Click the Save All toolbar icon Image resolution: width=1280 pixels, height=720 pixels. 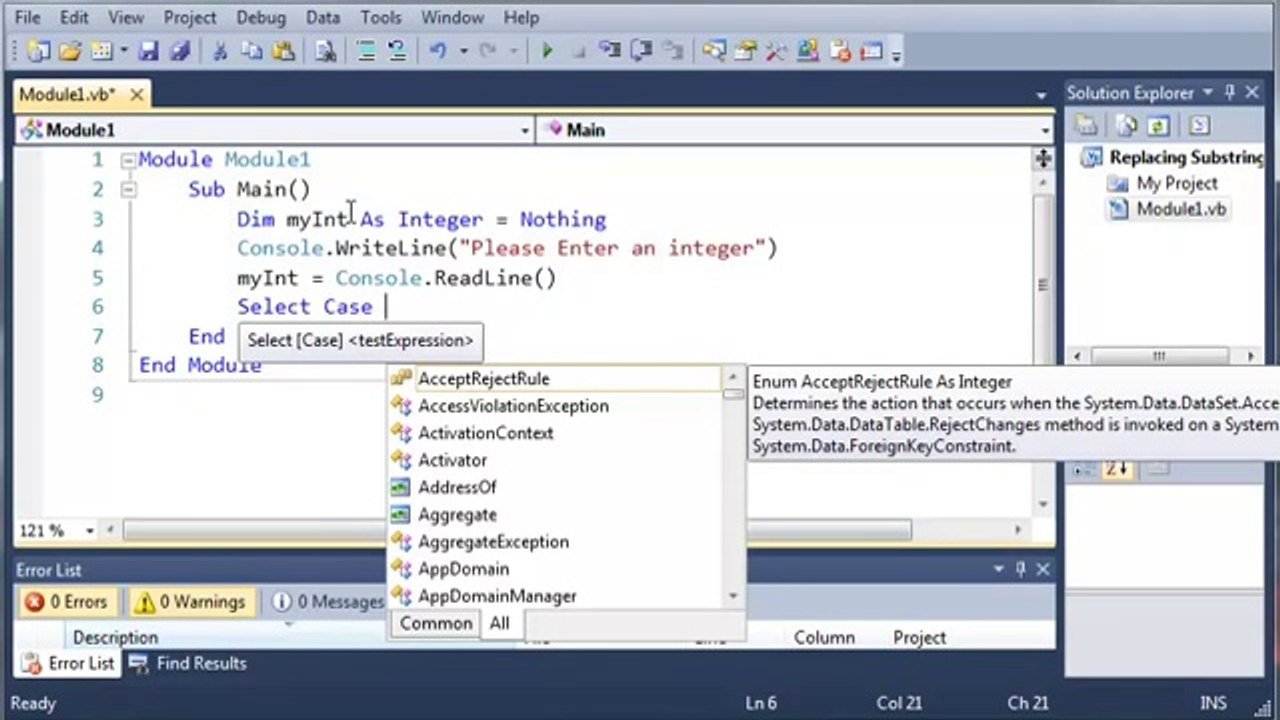pos(180,51)
